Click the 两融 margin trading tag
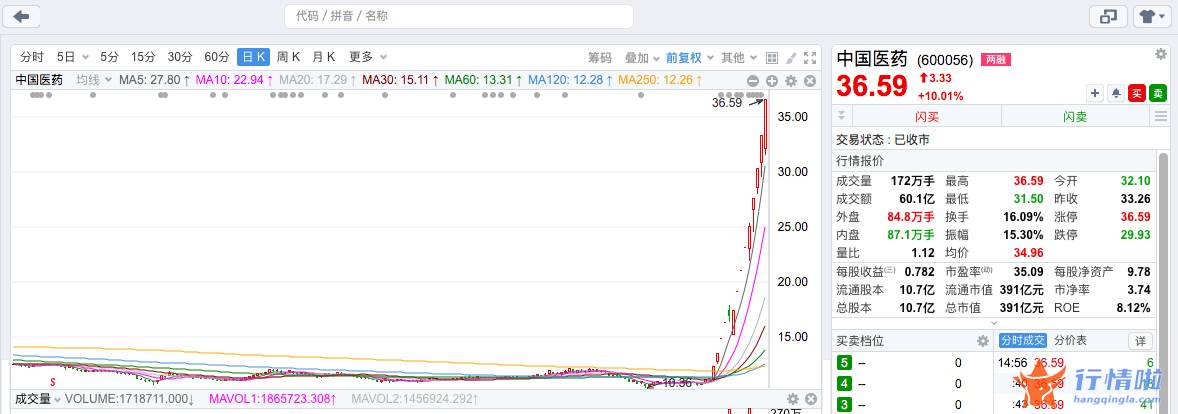This screenshot has height=414, width=1178. 995,60
